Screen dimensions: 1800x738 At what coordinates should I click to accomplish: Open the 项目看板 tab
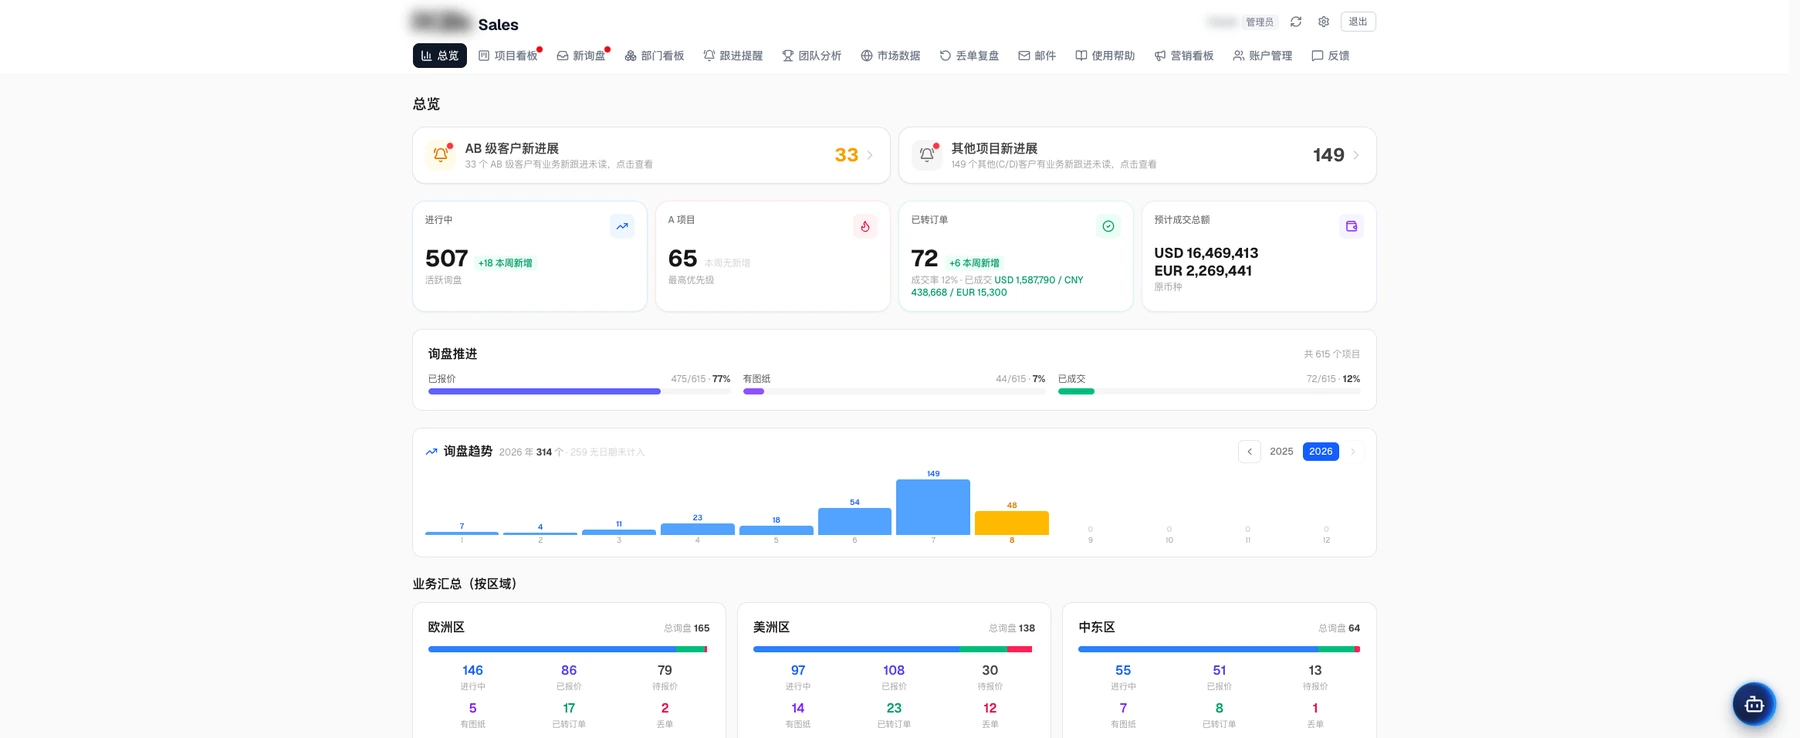[x=509, y=56]
